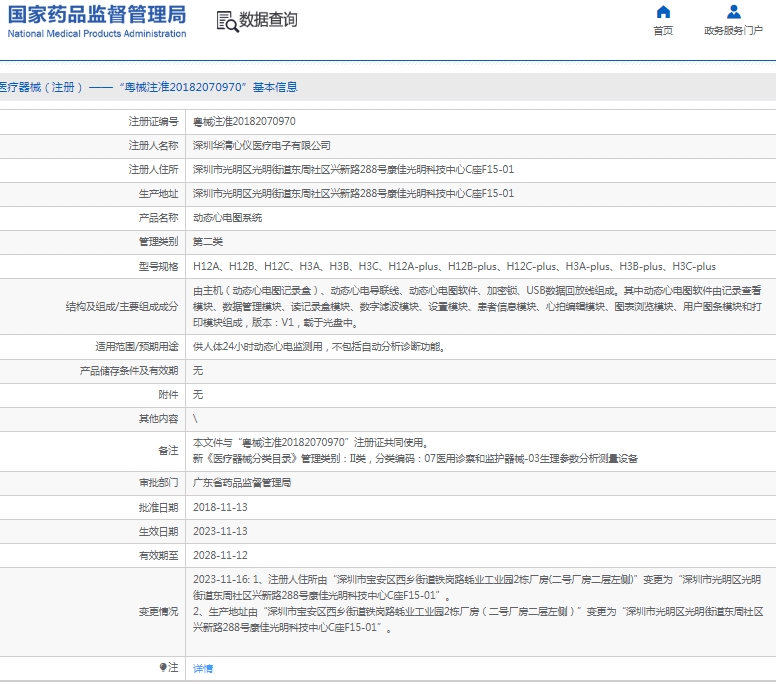
Task: Go to 首页 text link
Action: click(663, 31)
